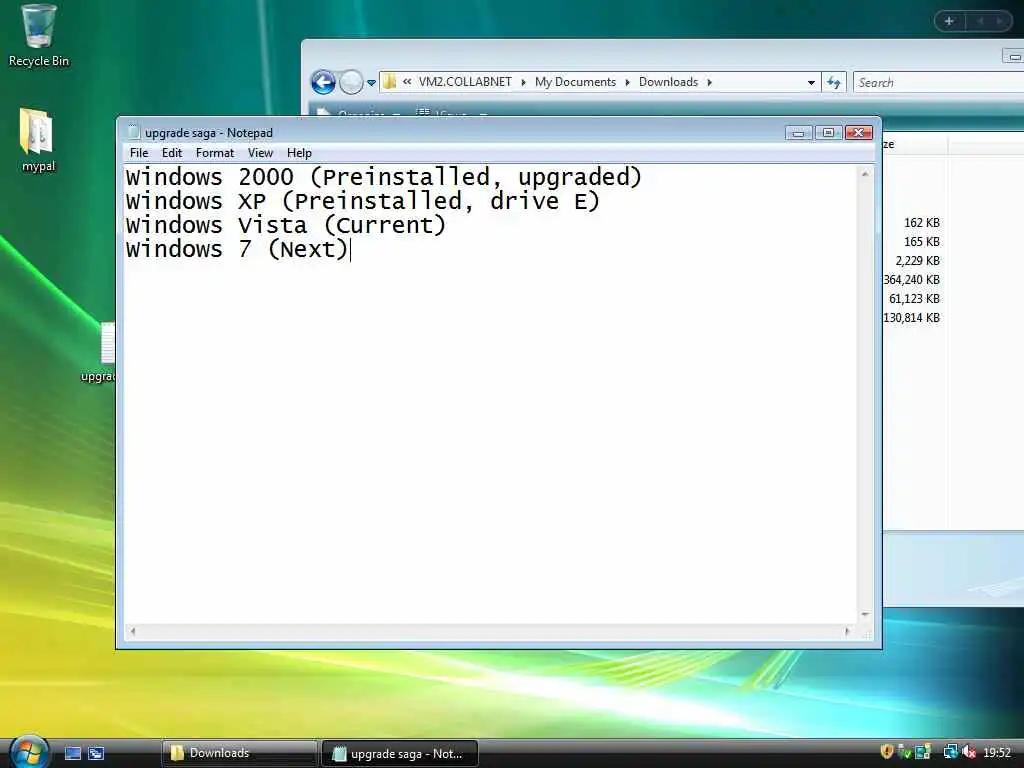This screenshot has height=768, width=1024.
Task: Click Notepad horizontal scrollbar right arrow
Action: [847, 632]
